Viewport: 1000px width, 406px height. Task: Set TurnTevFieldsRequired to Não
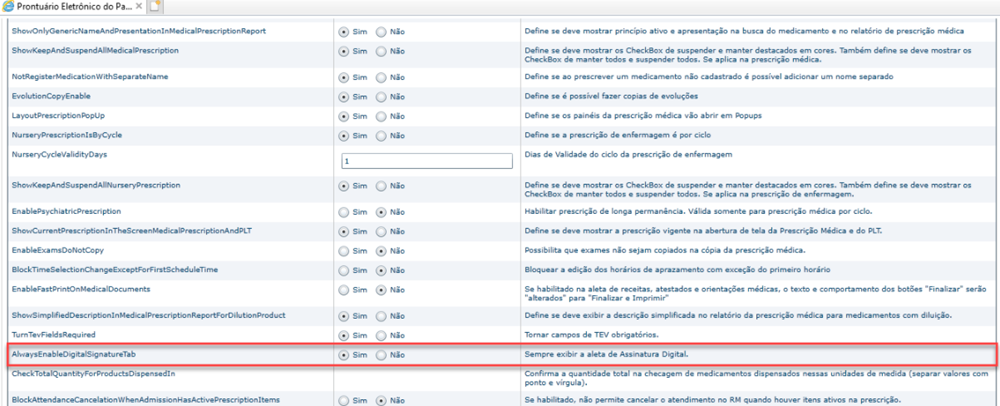point(381,336)
